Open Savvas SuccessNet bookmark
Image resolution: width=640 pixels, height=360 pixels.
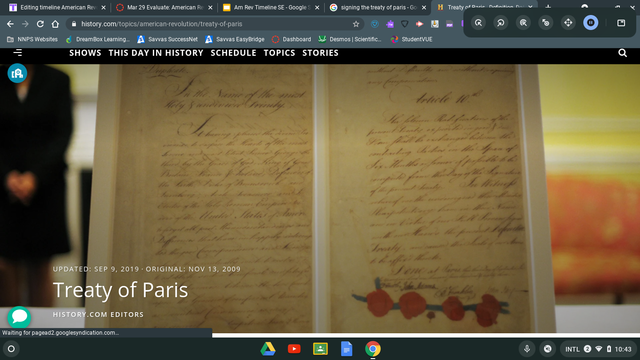[167, 39]
